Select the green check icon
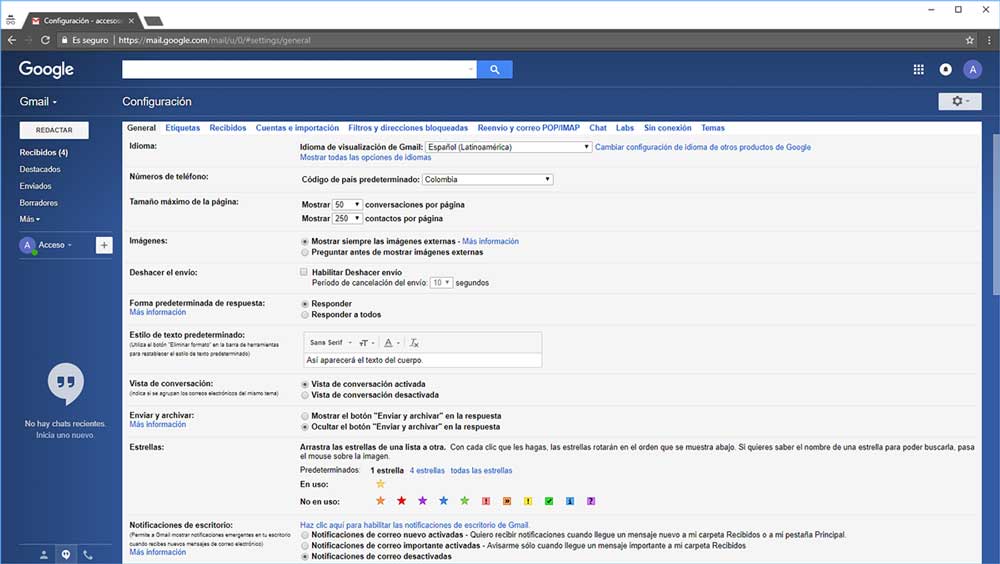This screenshot has height=564, width=1000. click(x=548, y=501)
